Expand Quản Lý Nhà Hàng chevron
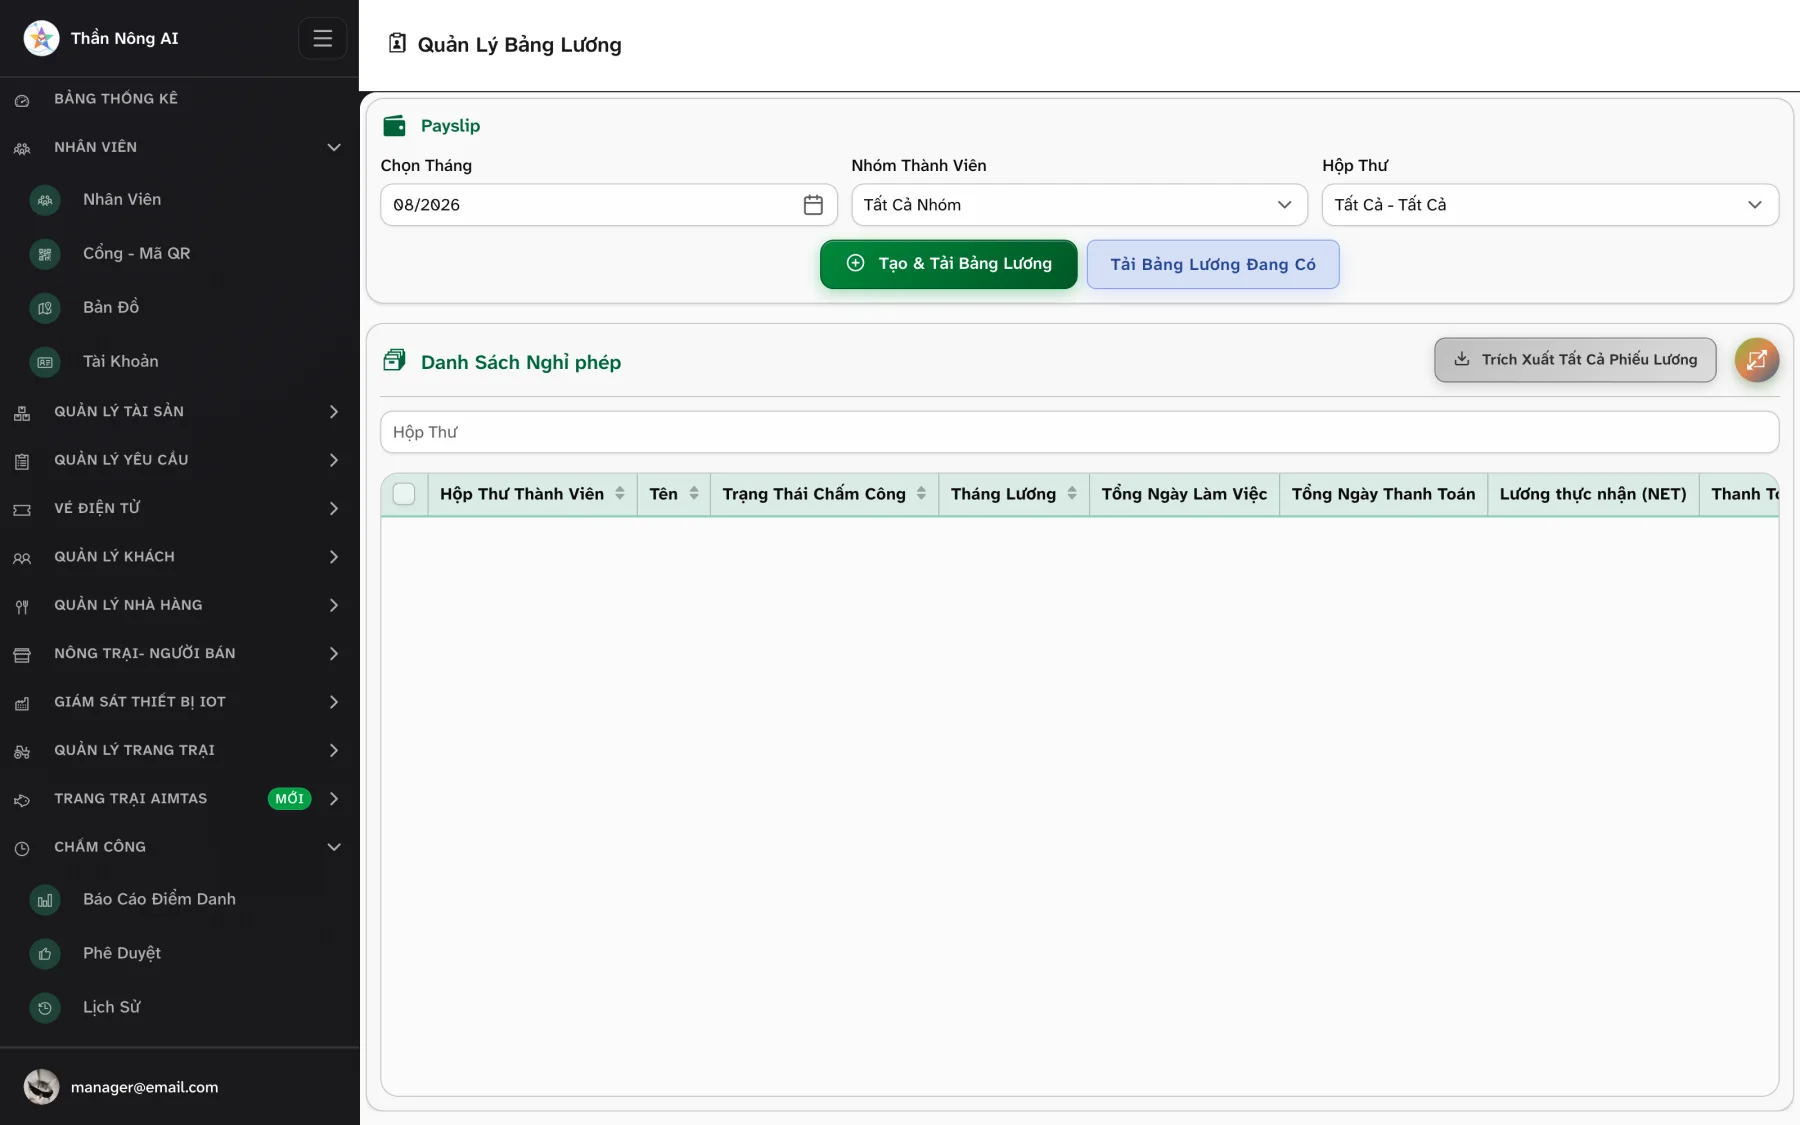 coord(334,605)
